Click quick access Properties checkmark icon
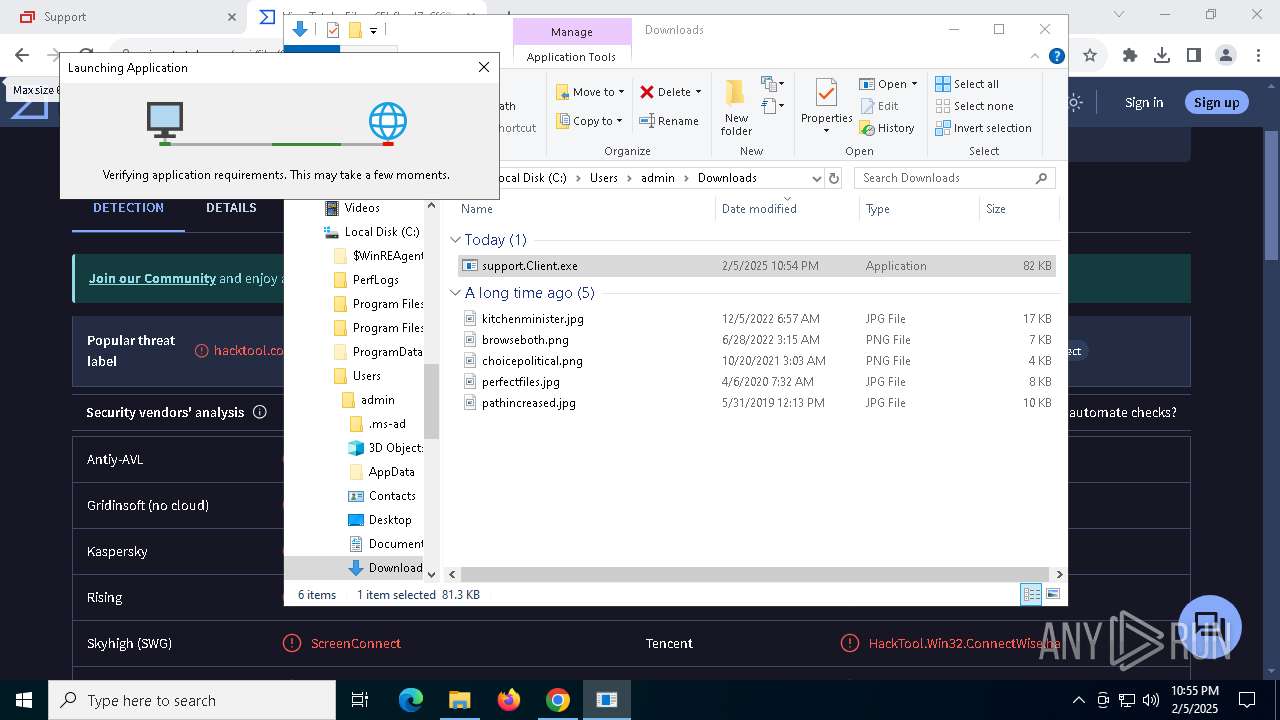 click(333, 30)
